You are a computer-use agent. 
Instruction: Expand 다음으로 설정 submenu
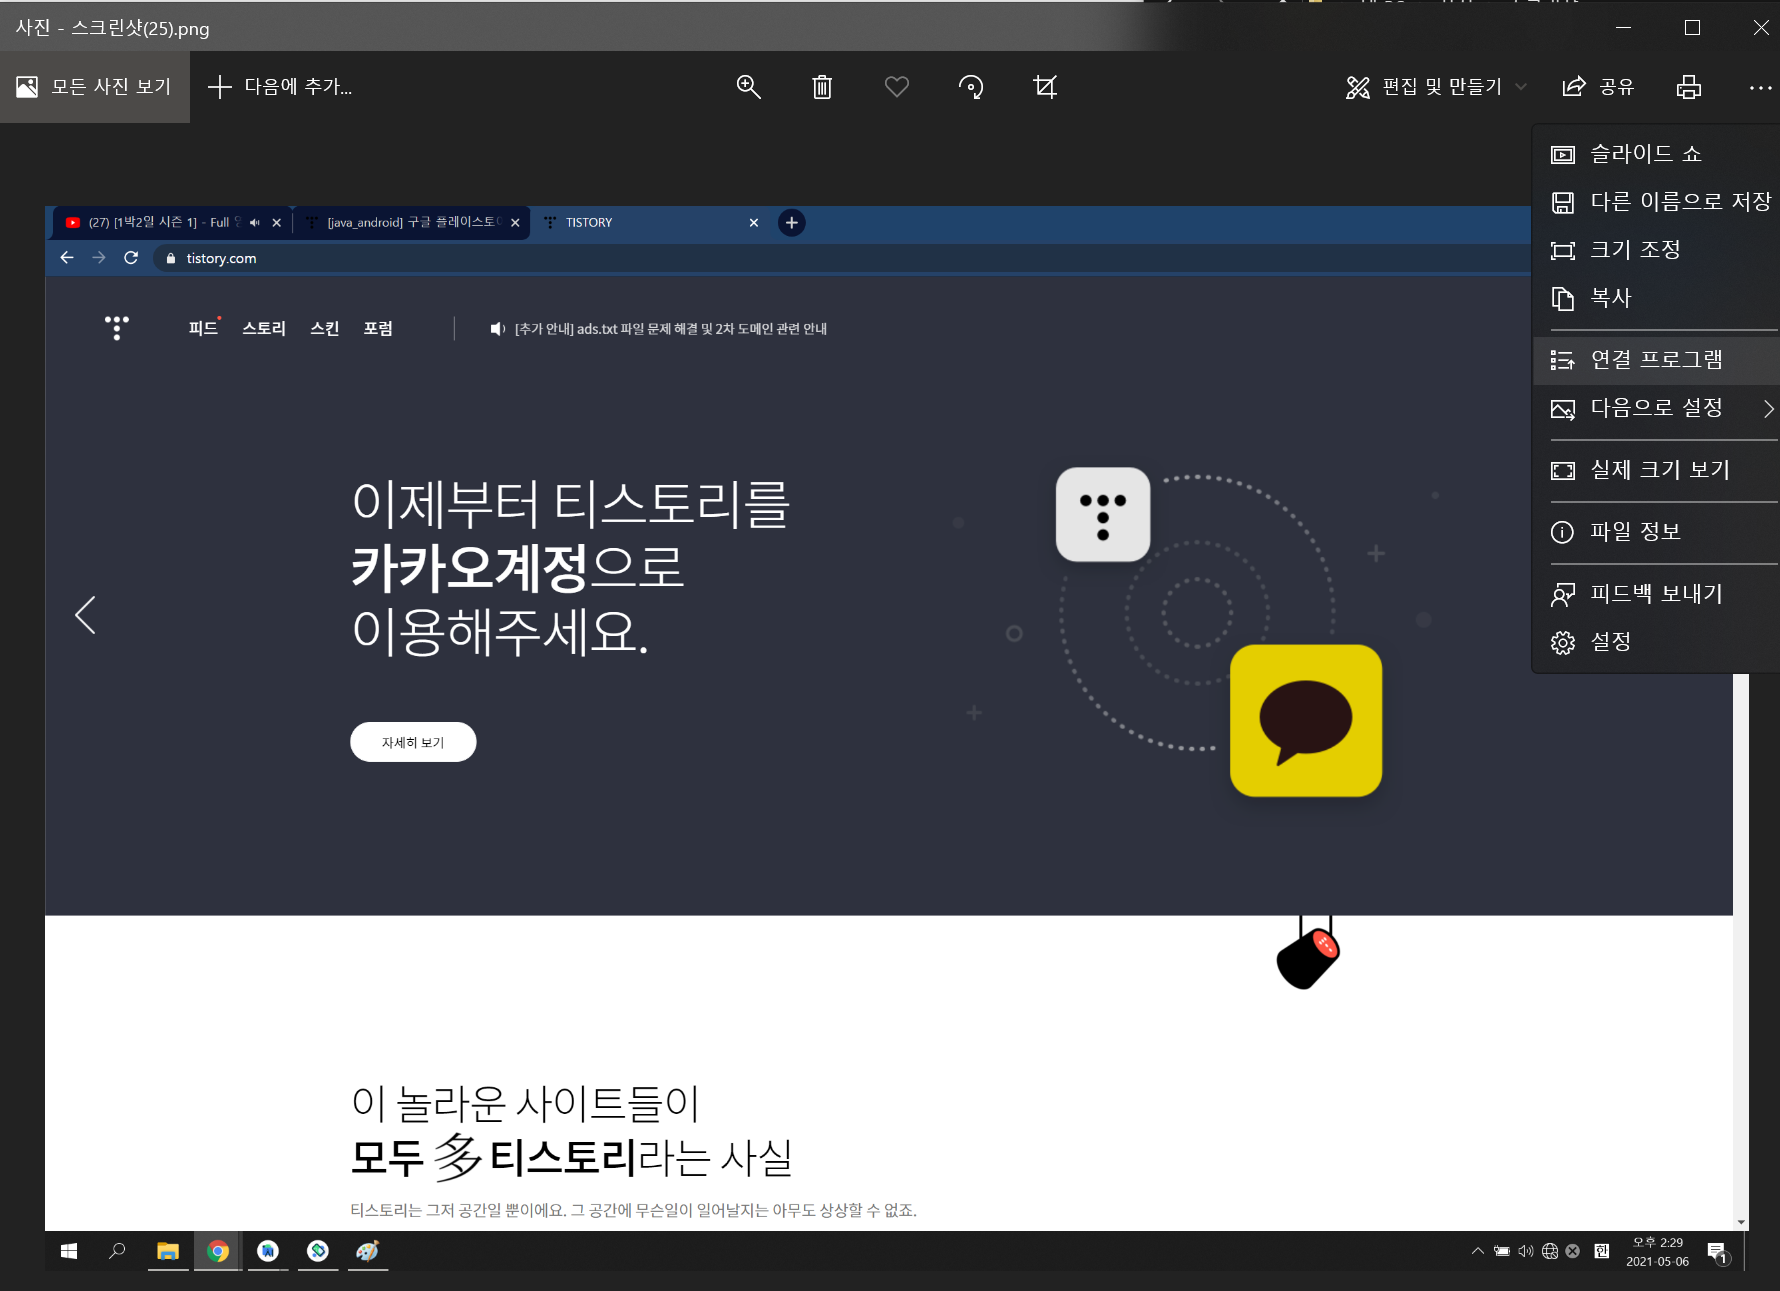[x=1656, y=408]
